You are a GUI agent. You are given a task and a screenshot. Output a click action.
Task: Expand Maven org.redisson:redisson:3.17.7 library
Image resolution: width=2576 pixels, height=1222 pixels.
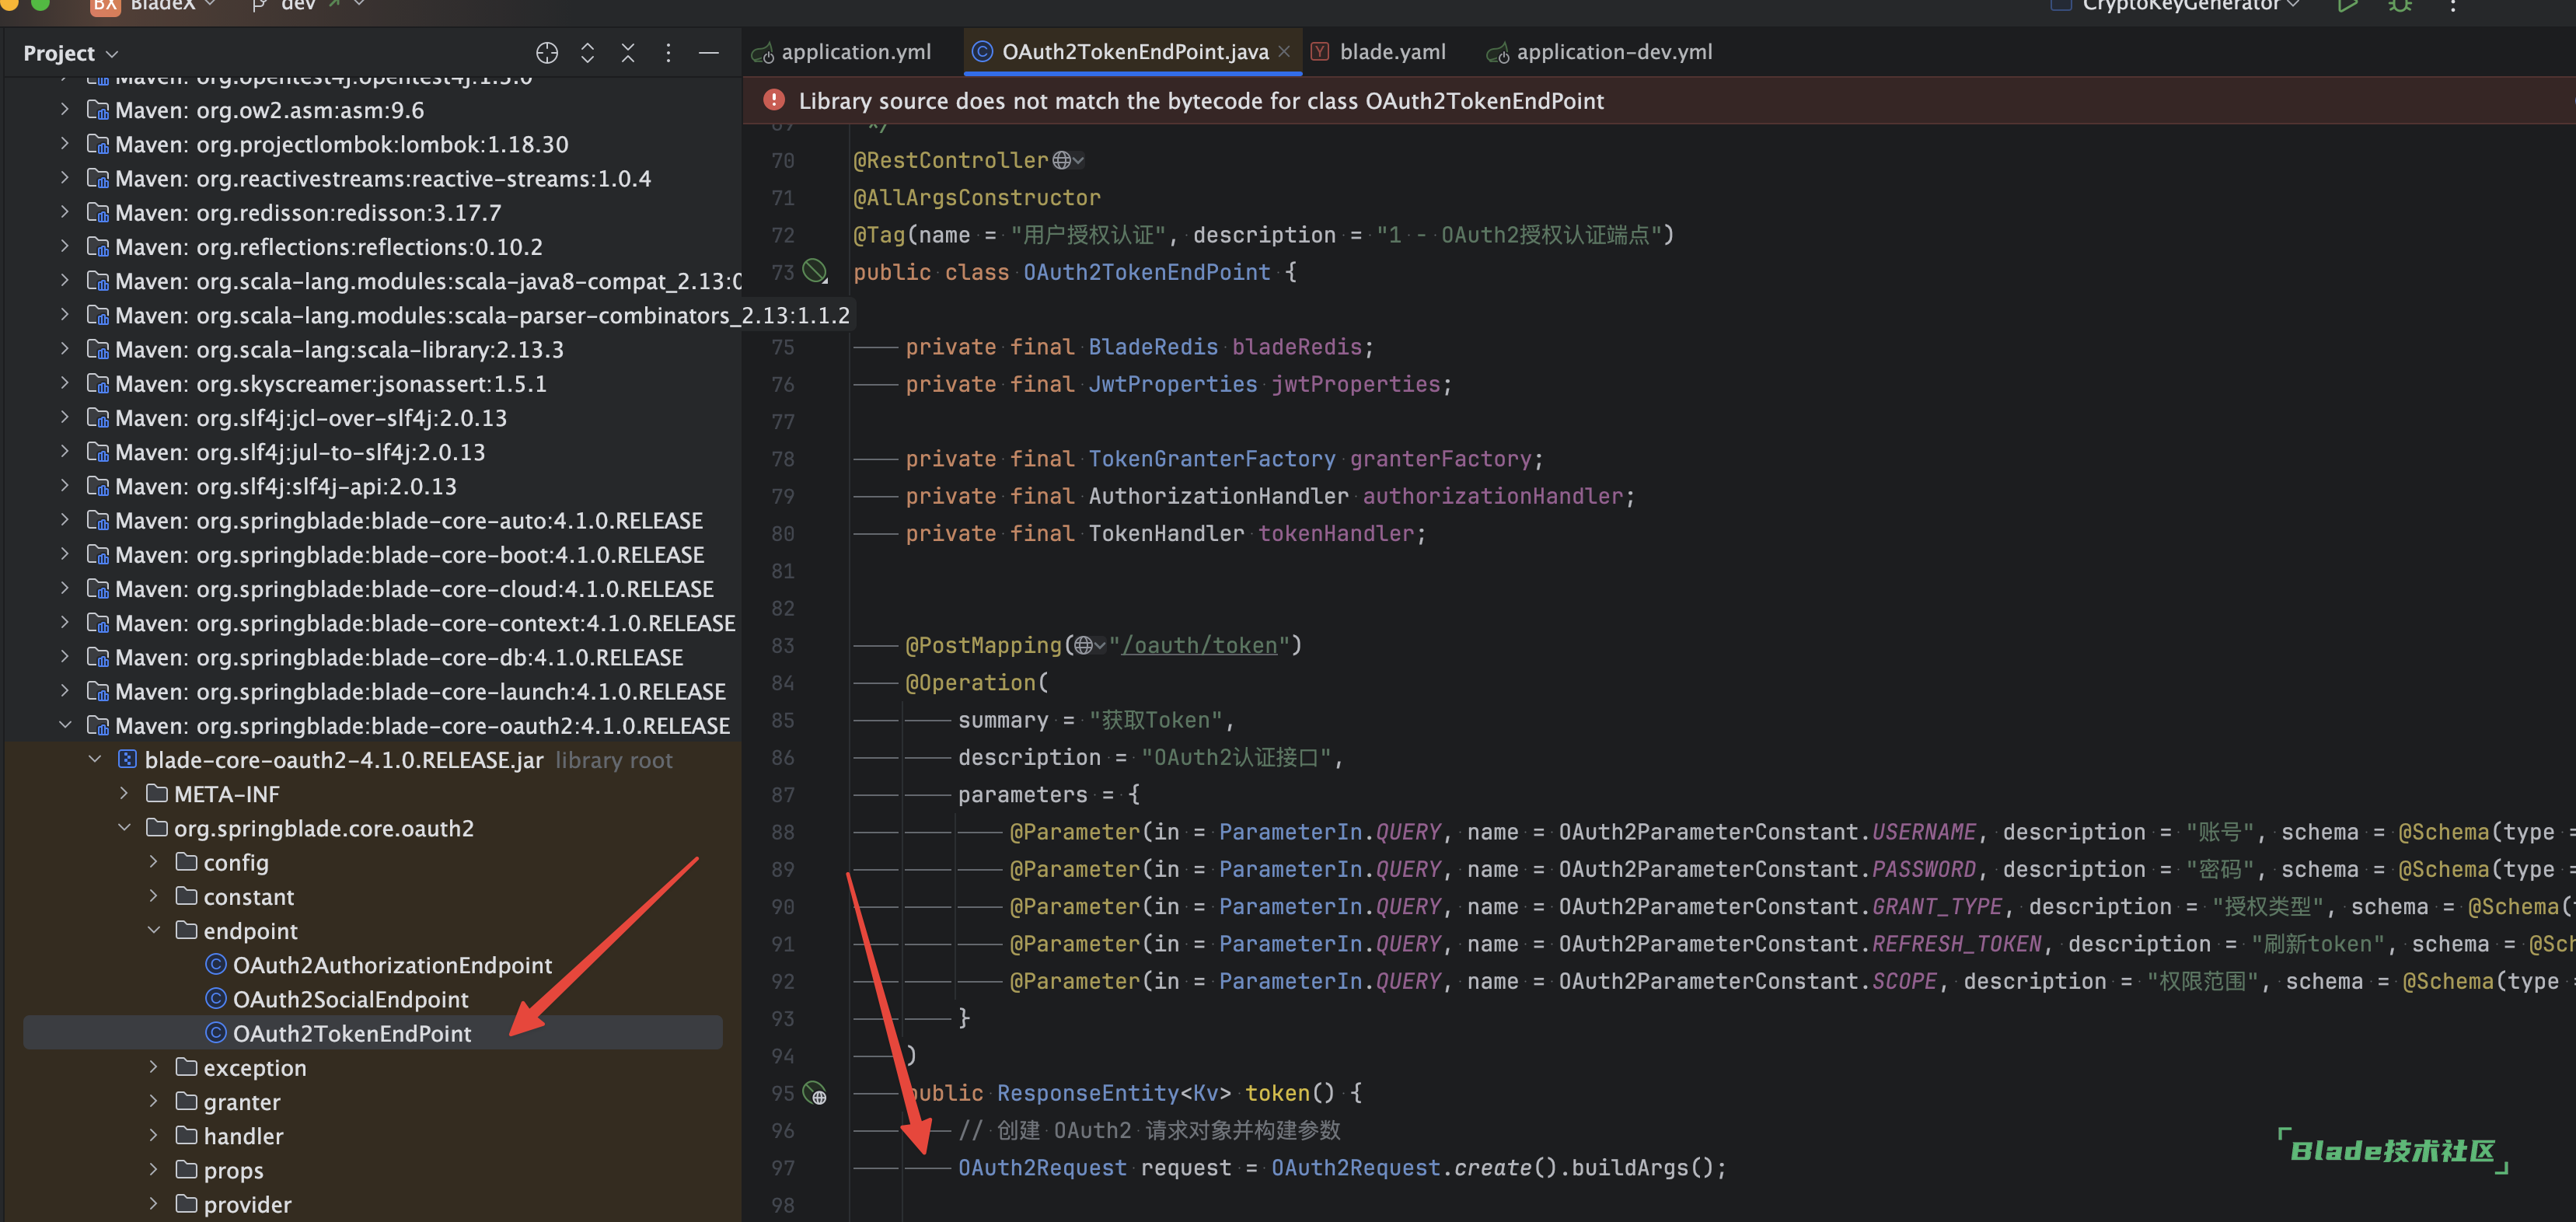tap(65, 212)
